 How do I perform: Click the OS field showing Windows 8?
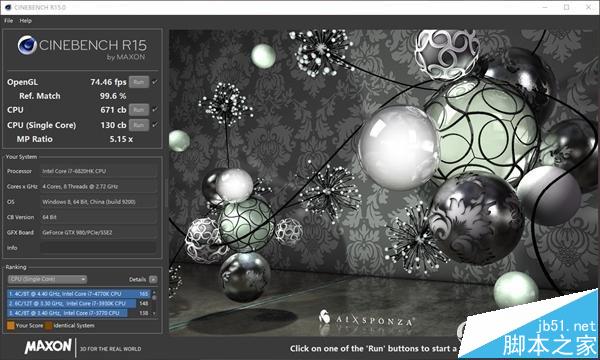pos(99,202)
